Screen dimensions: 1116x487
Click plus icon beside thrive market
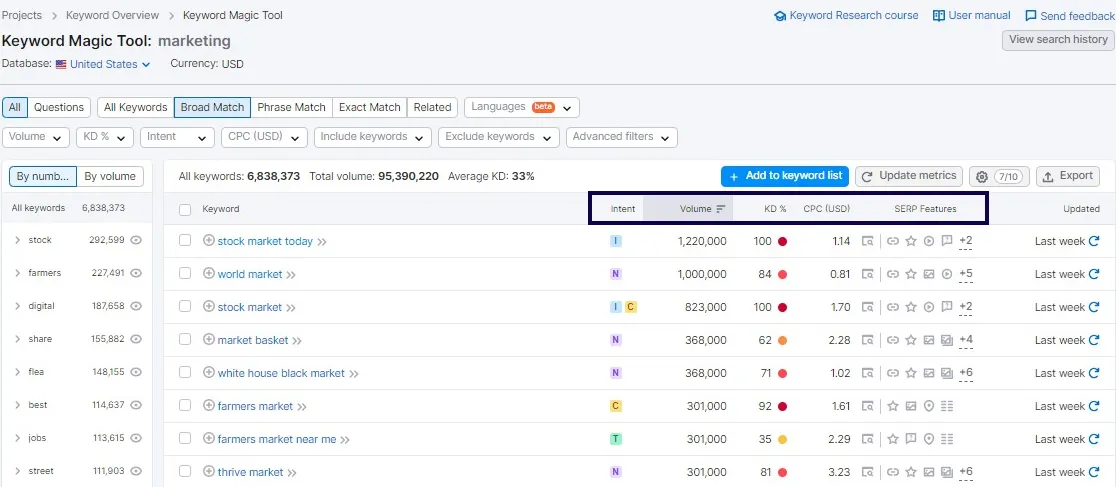click(x=209, y=471)
